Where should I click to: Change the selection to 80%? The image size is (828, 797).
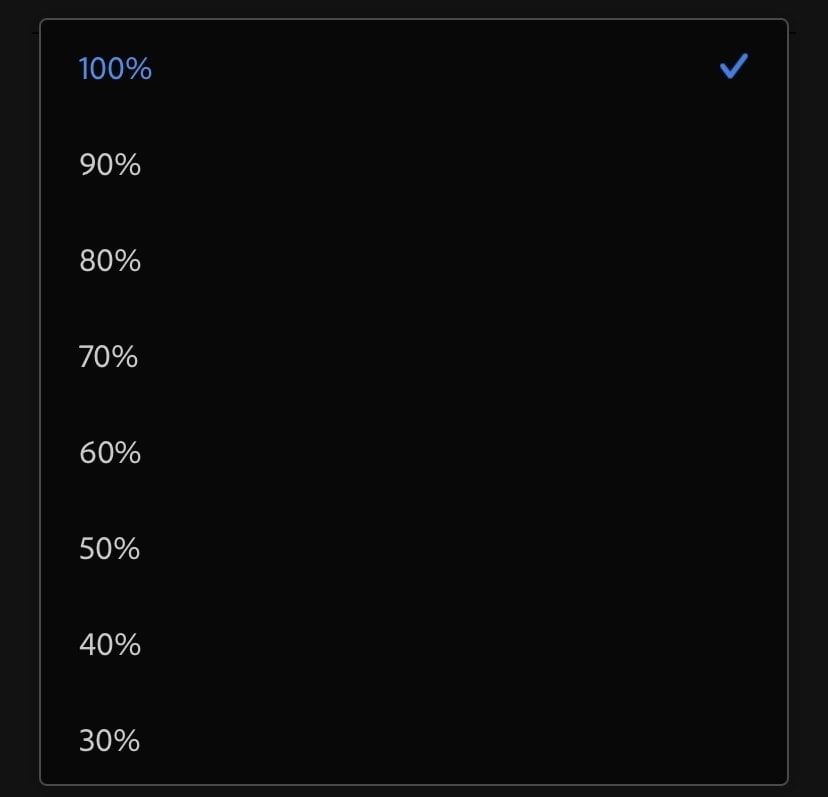(413, 260)
